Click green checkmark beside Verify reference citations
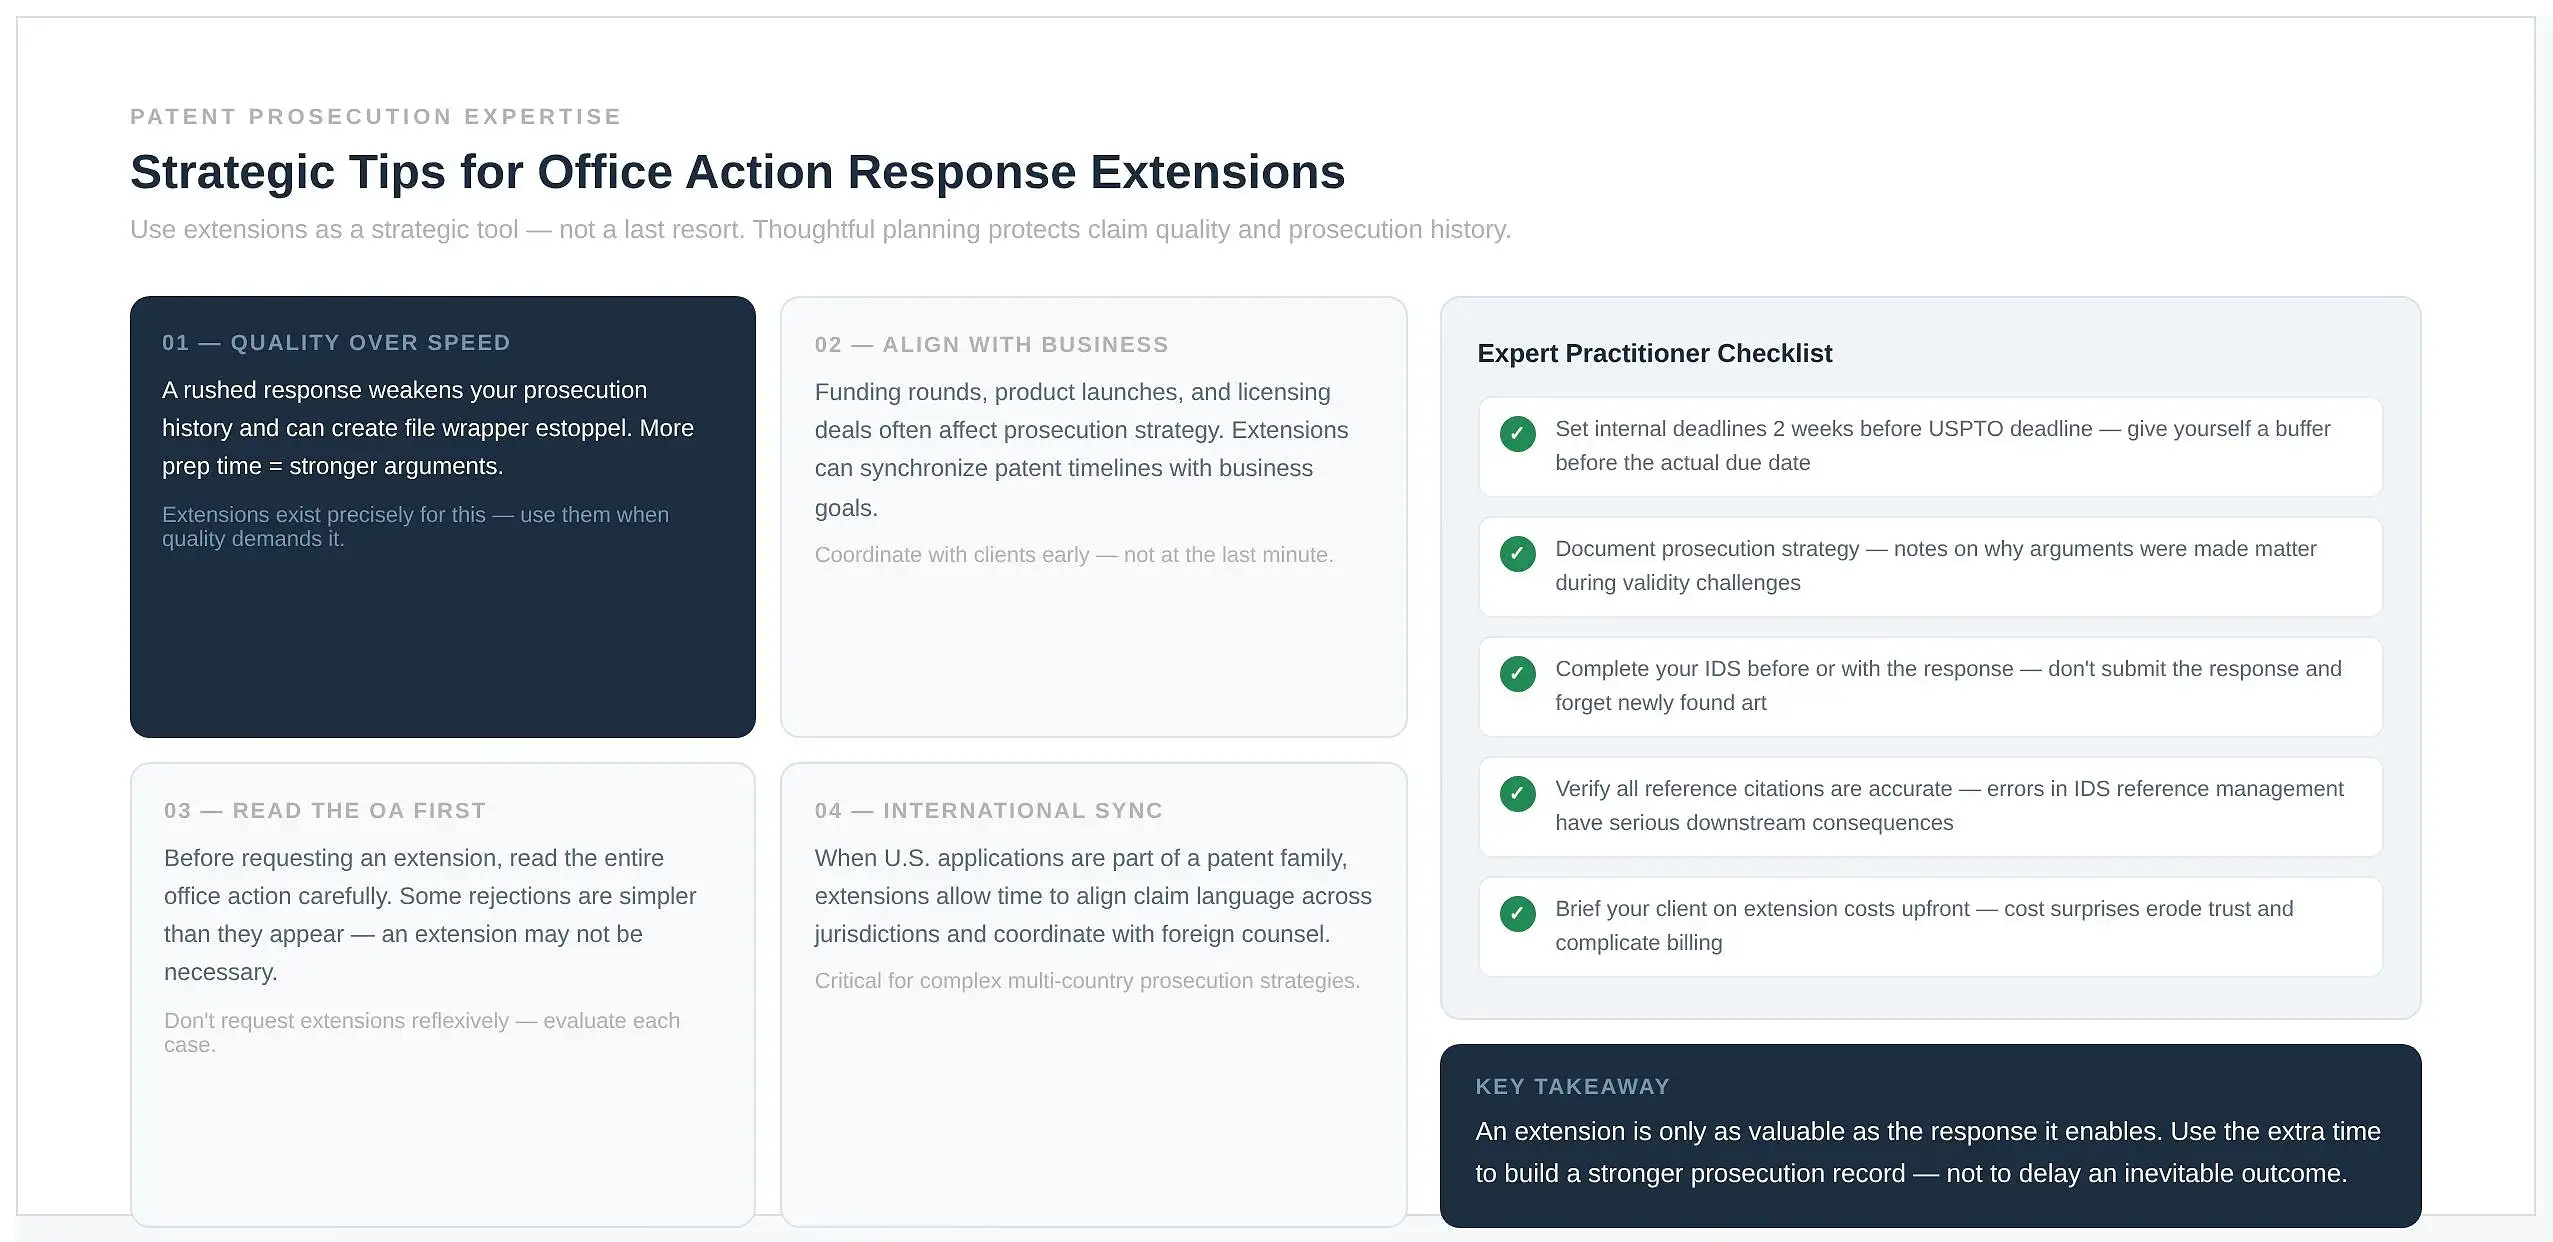The width and height of the screenshot is (2553, 1242). (x=1517, y=794)
